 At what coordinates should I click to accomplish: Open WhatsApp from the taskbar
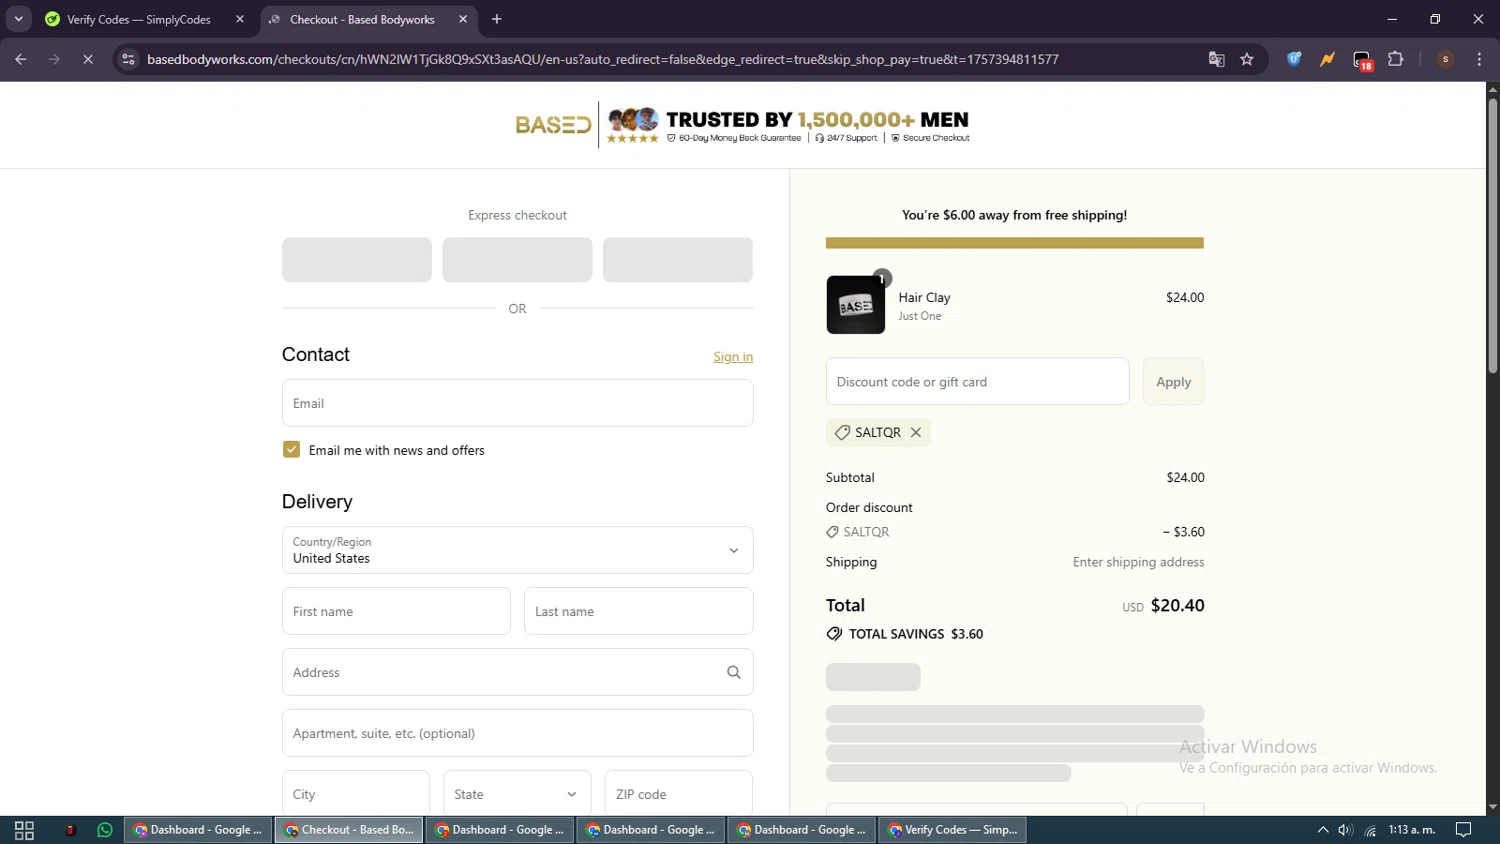click(x=105, y=830)
